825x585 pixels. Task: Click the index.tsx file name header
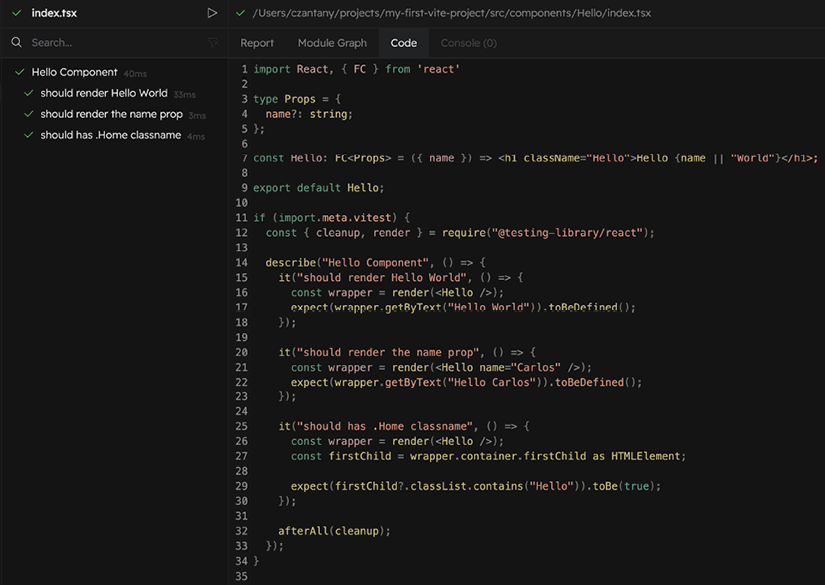[x=54, y=13]
